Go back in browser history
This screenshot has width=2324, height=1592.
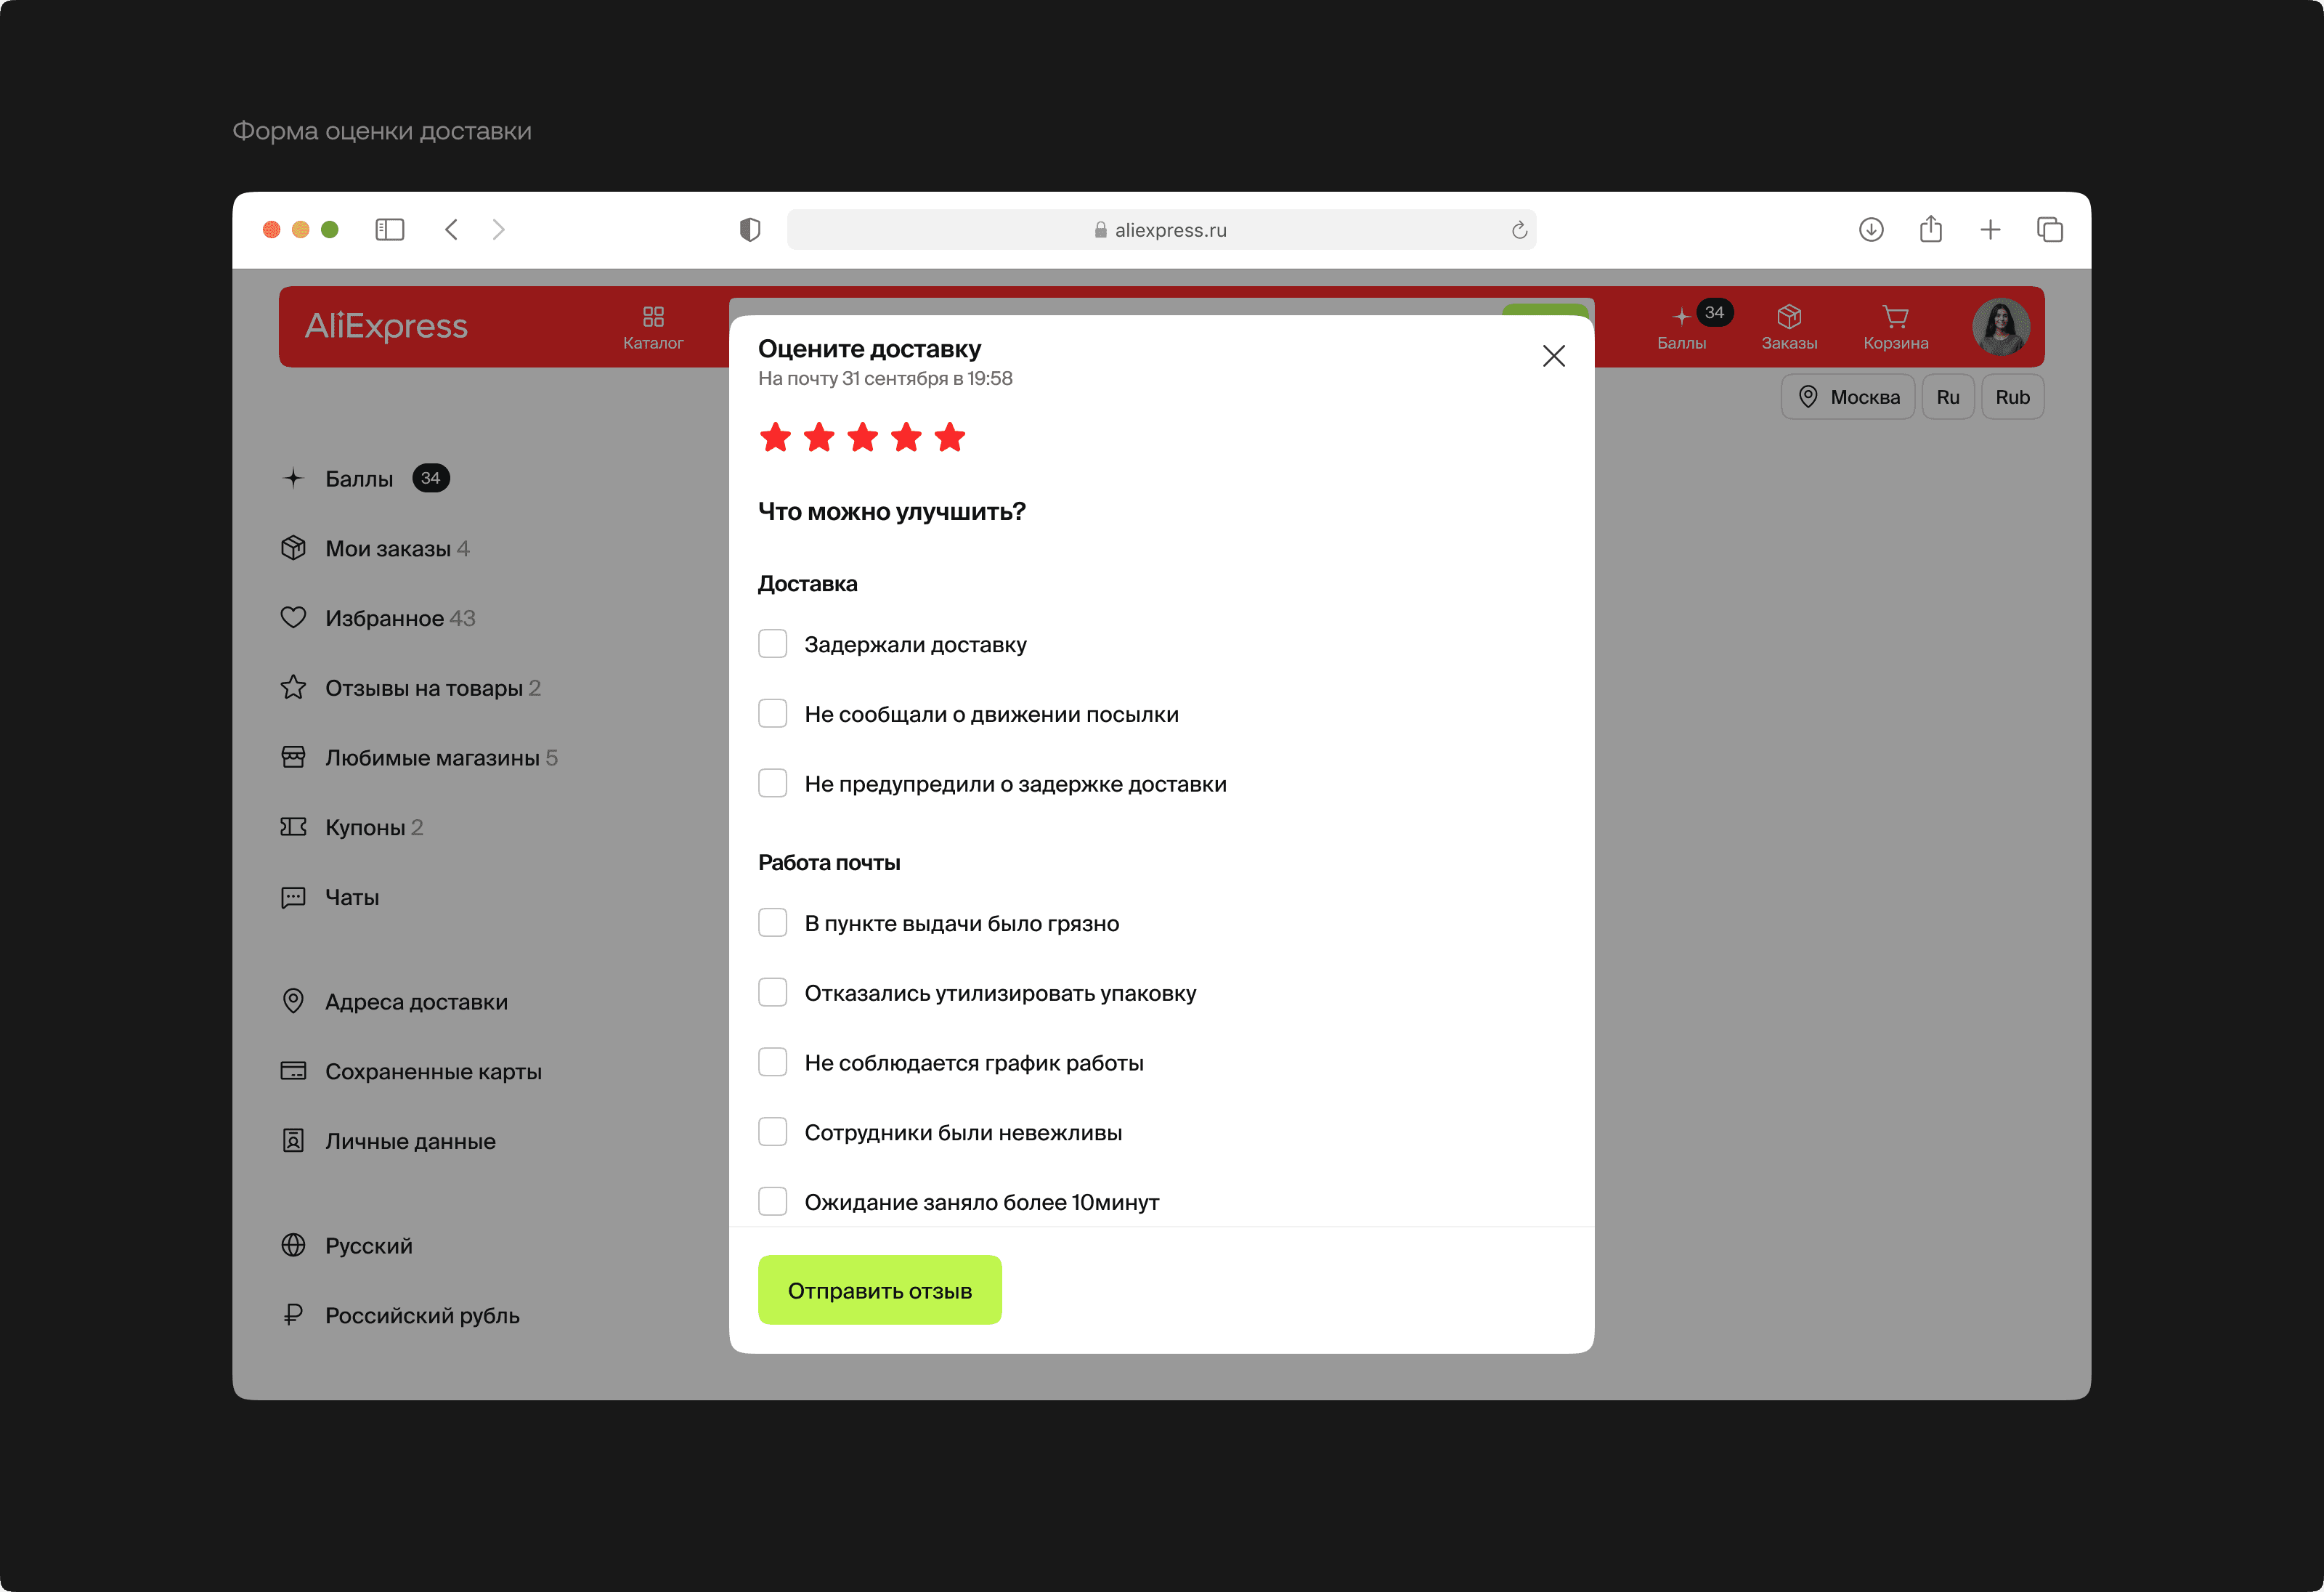(x=452, y=230)
